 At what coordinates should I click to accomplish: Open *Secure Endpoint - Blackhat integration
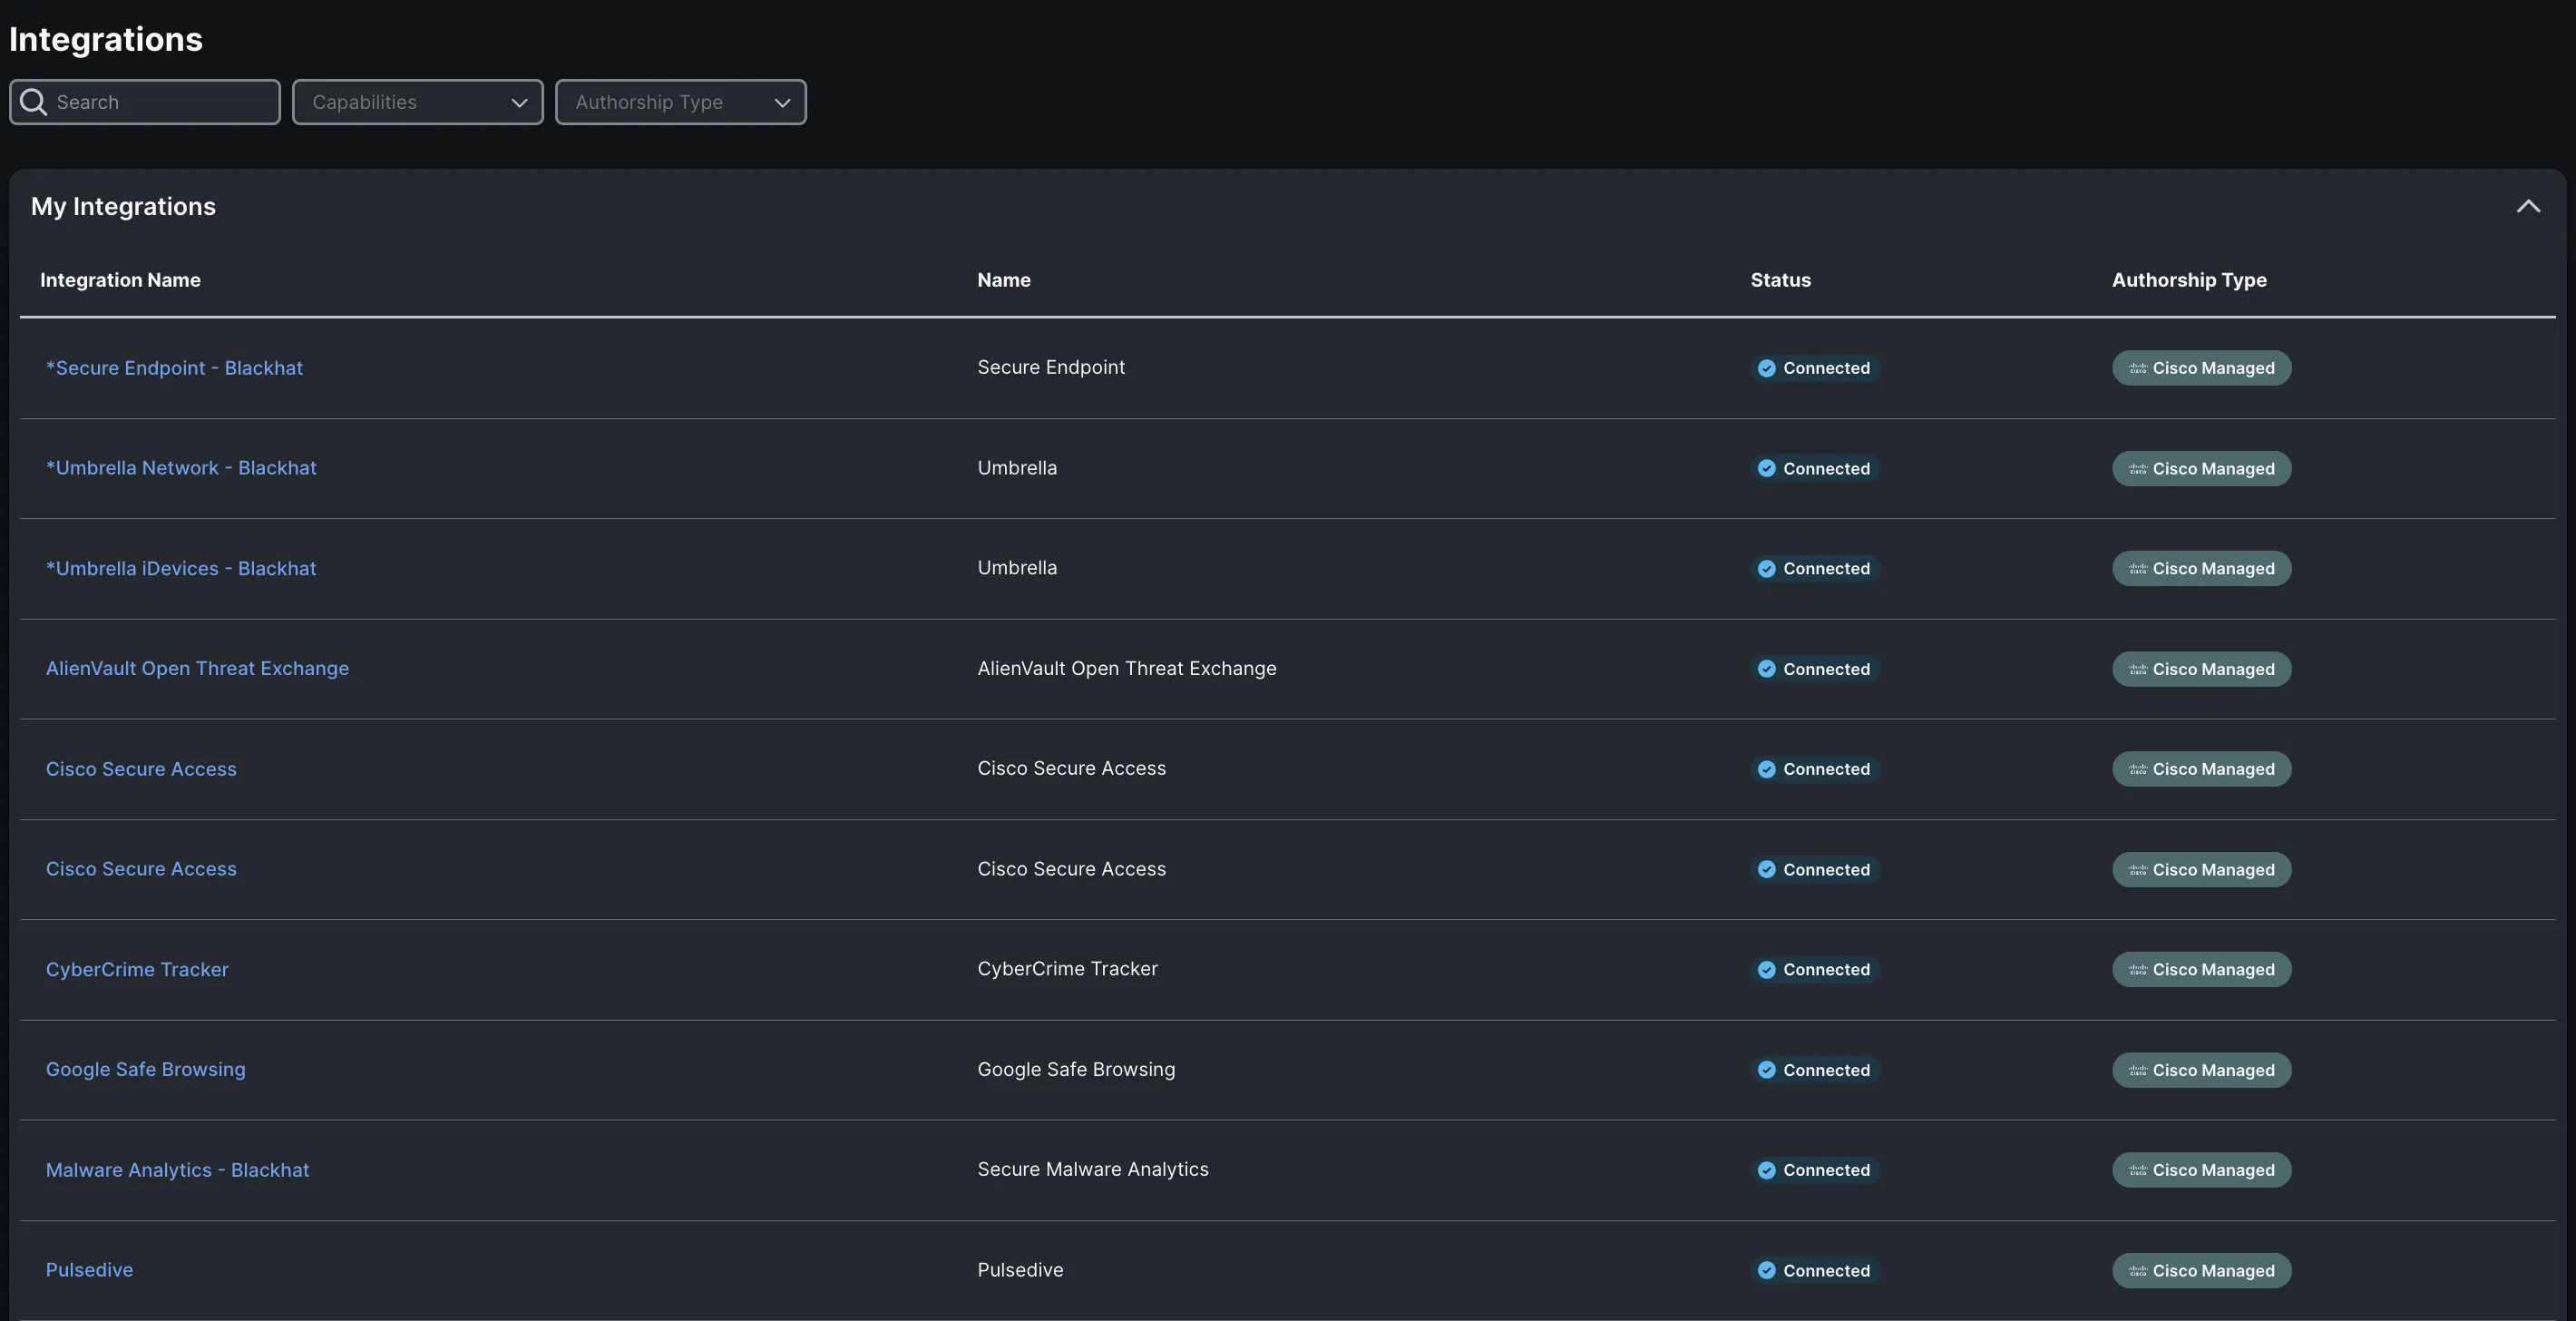coord(174,368)
